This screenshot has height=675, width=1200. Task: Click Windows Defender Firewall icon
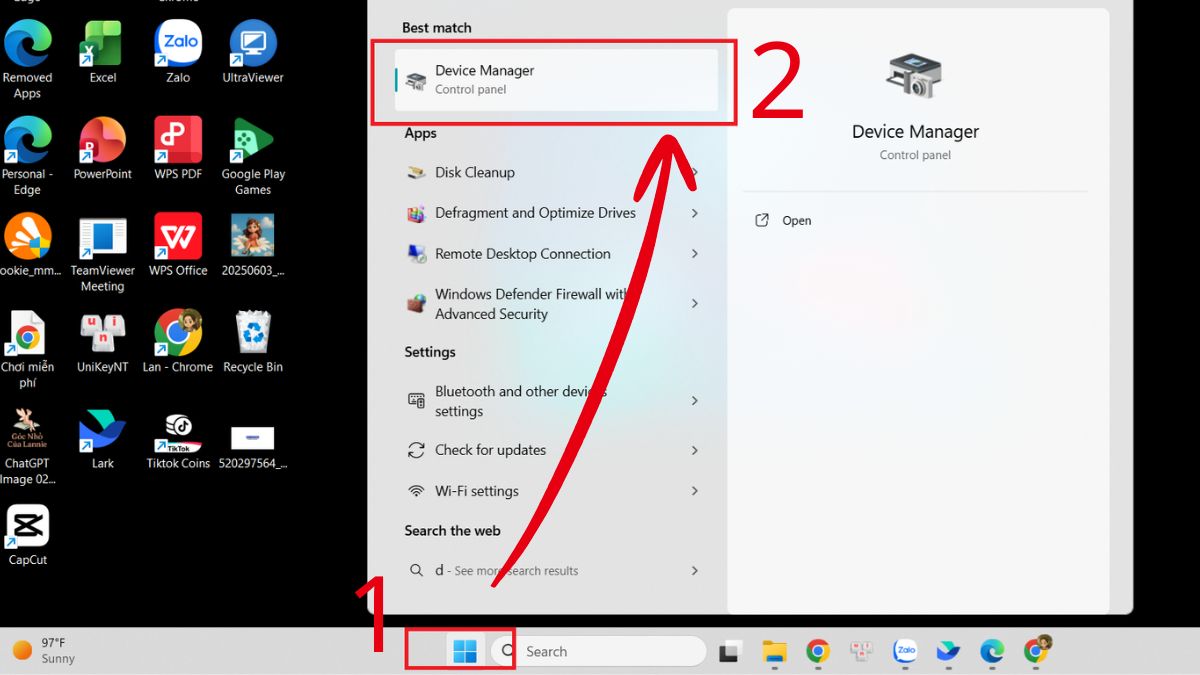(x=416, y=304)
